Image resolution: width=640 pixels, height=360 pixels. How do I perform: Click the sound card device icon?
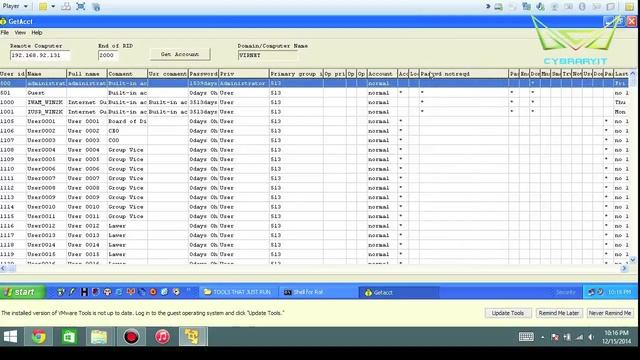540,7
